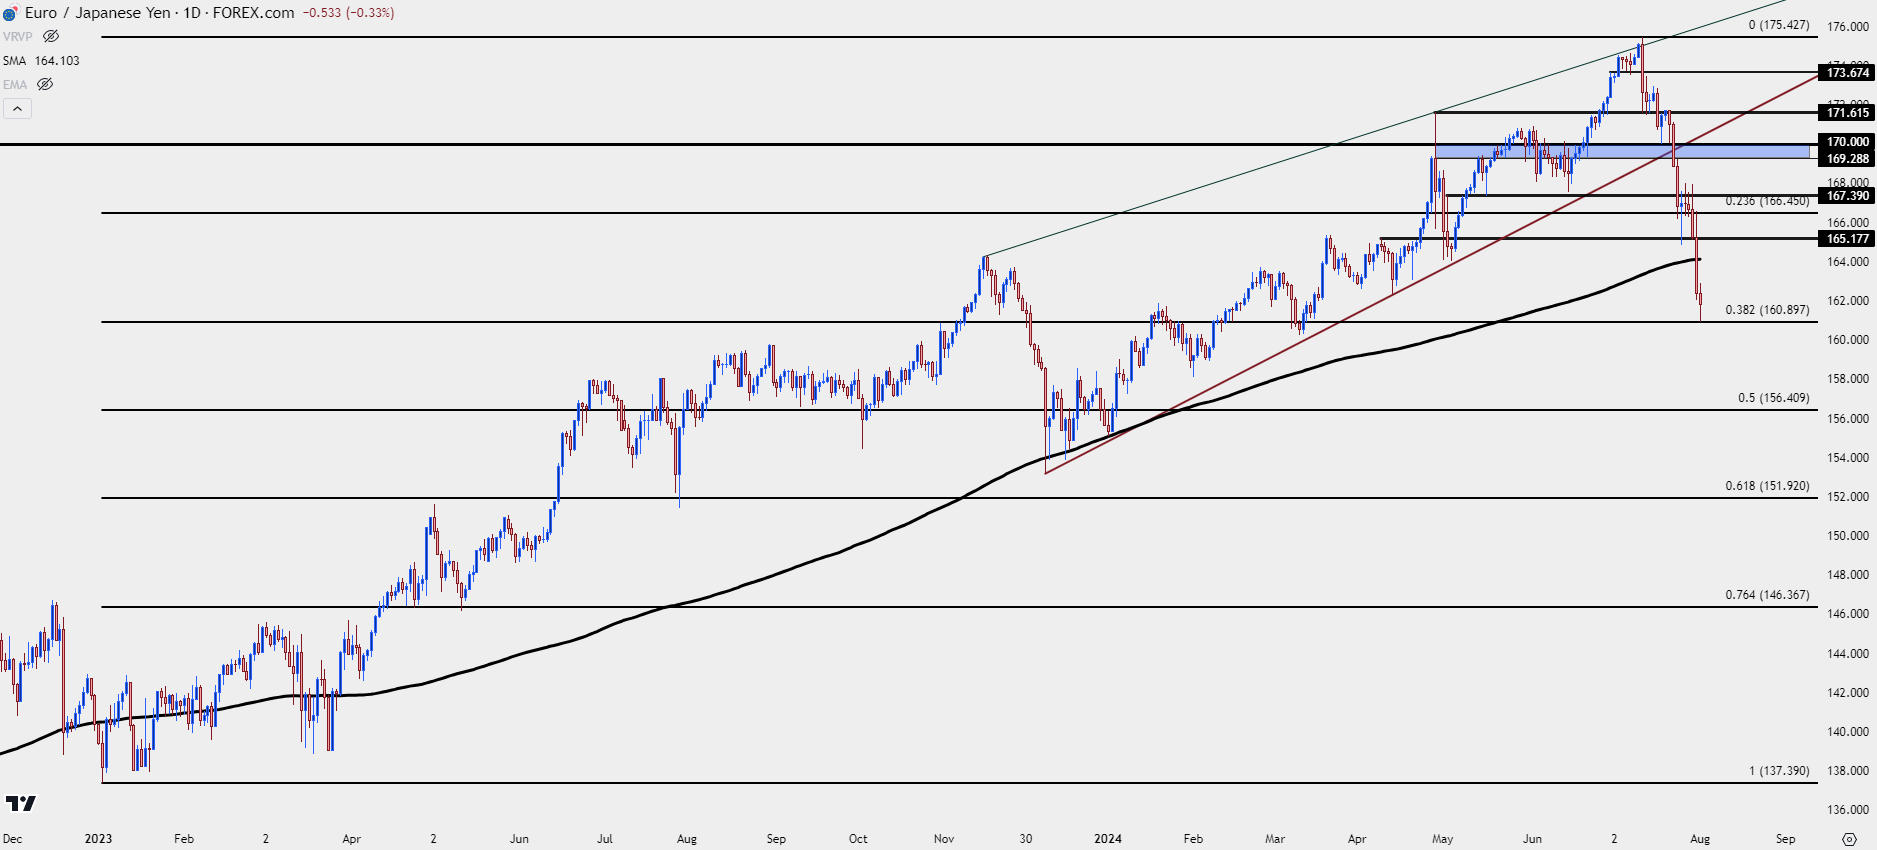Click the 136.000 price axis value
Viewport: 1877px width, 850px height.
1848,810
